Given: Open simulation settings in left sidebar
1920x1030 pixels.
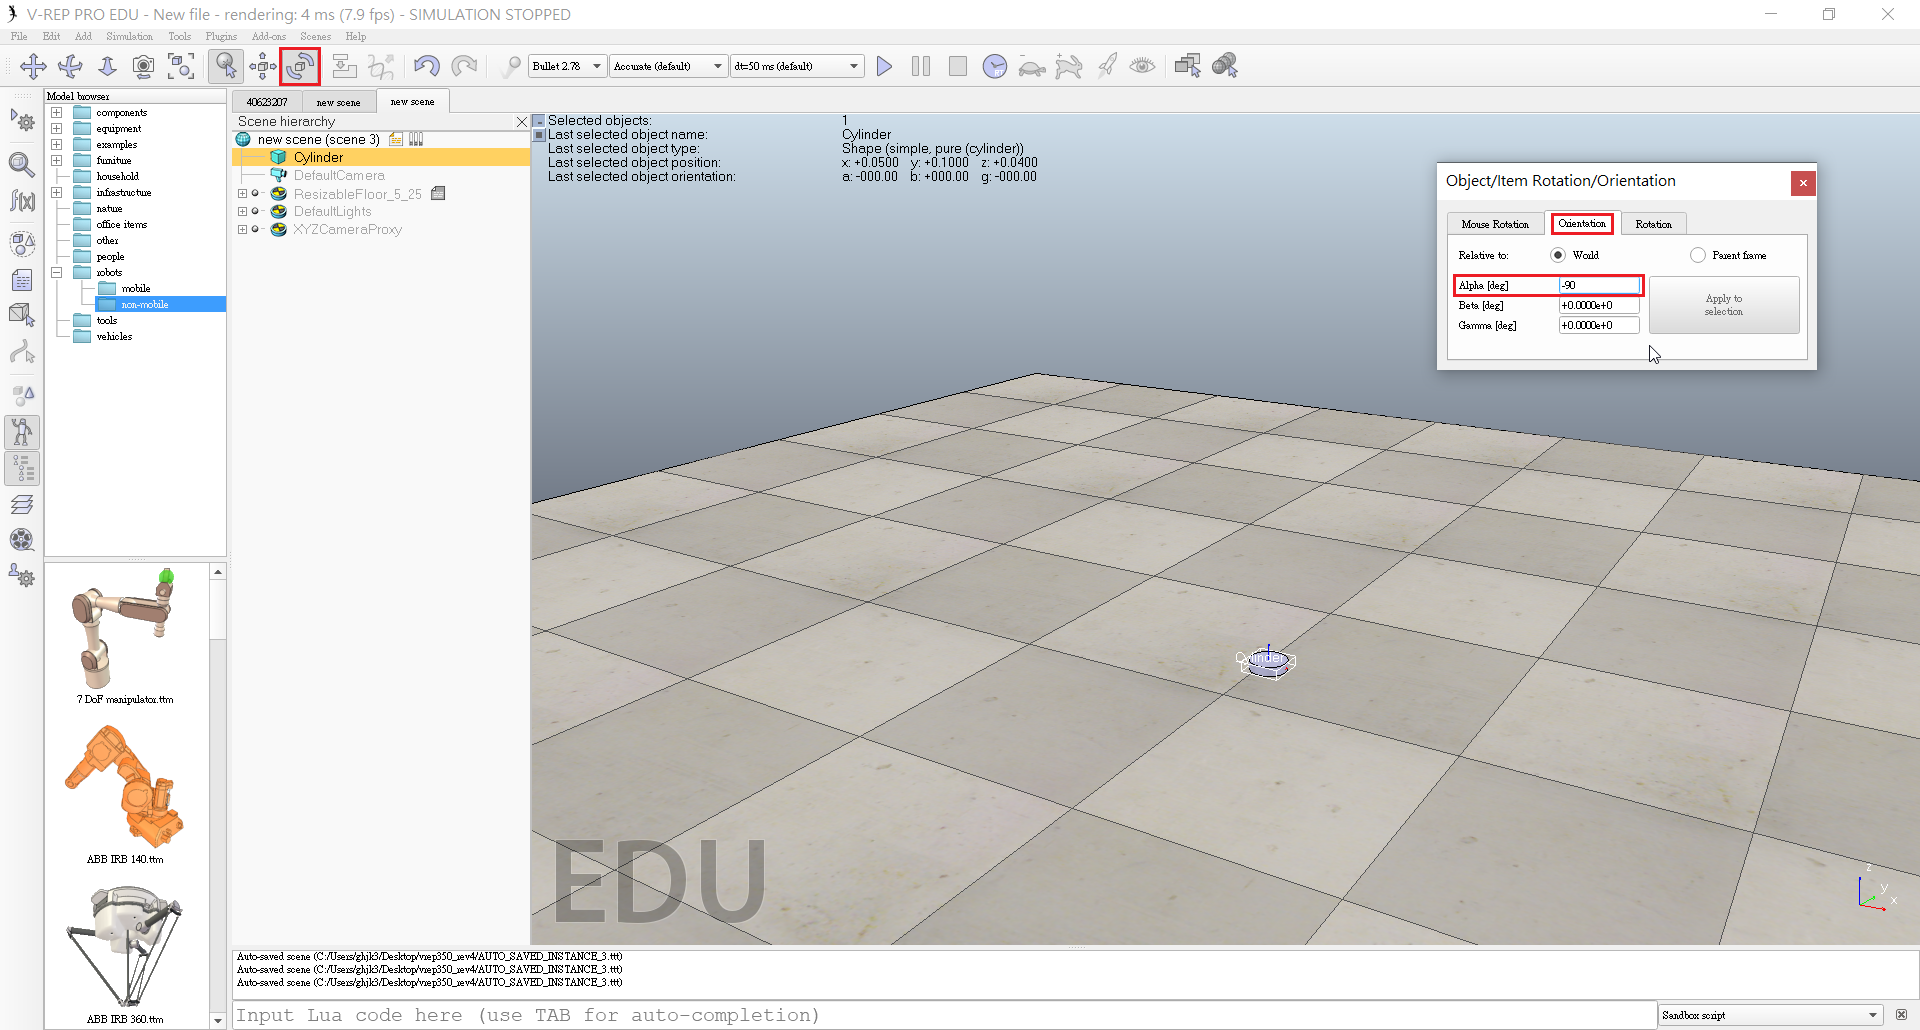Looking at the screenshot, I should tap(22, 122).
